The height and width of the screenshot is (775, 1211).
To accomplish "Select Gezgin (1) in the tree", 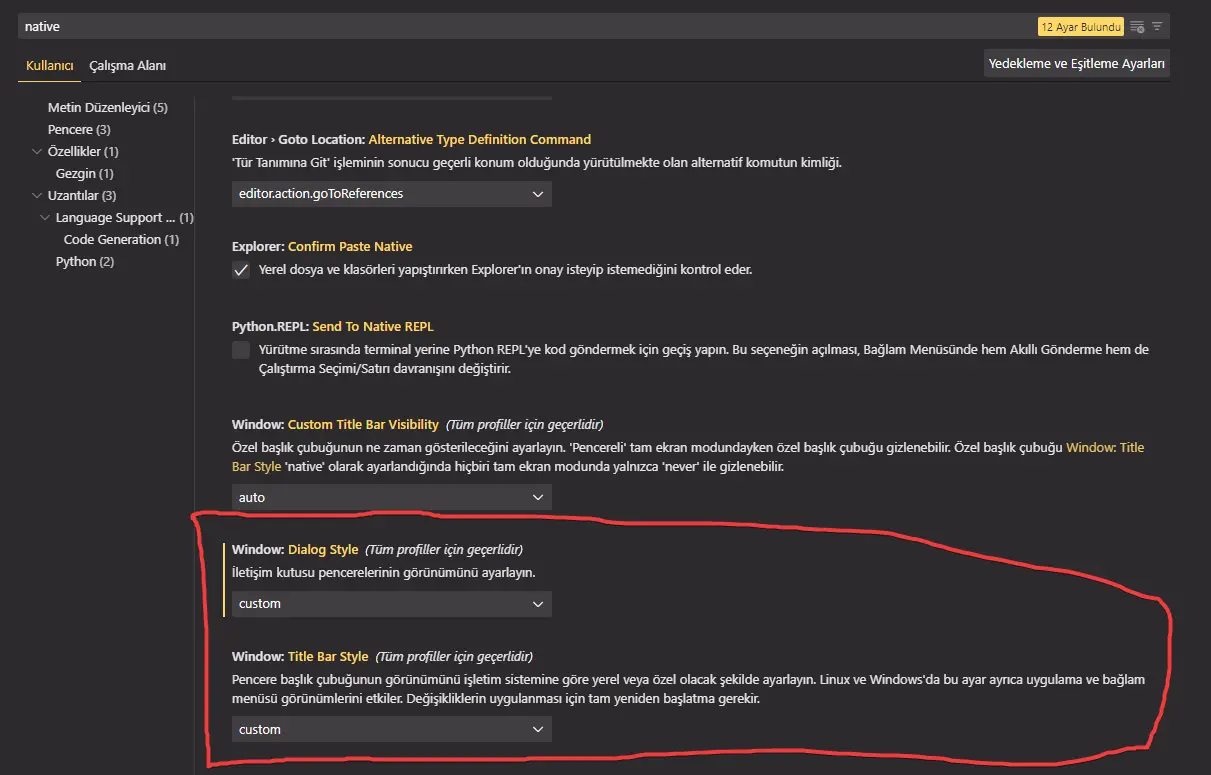I will 85,173.
